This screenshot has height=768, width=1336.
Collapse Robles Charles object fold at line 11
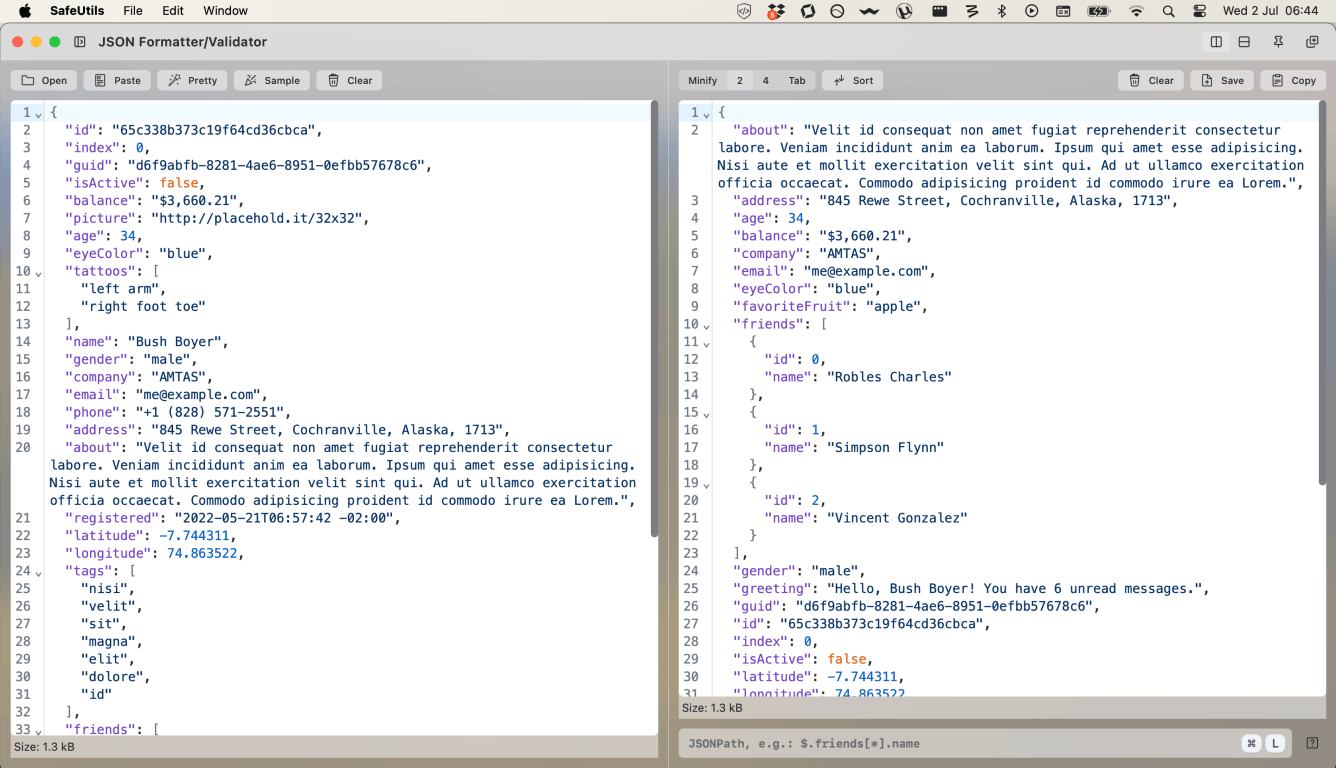click(706, 343)
